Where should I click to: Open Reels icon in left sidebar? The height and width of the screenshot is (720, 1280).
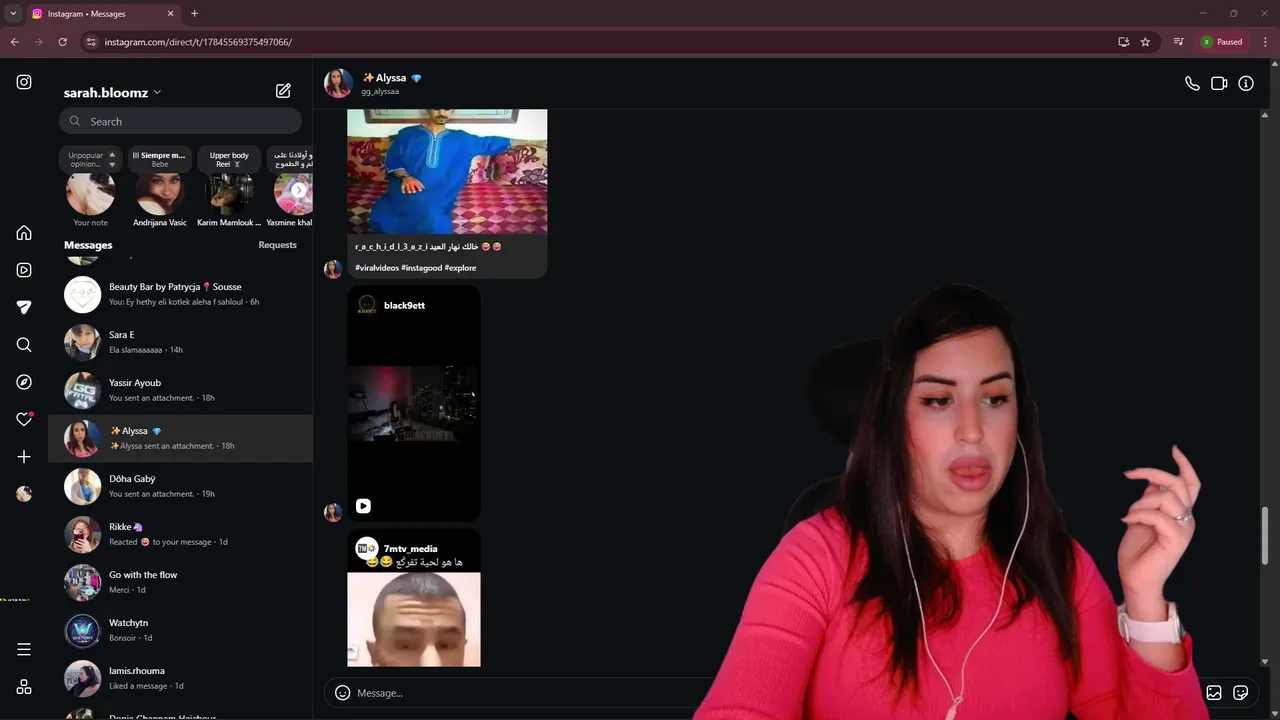(x=24, y=270)
